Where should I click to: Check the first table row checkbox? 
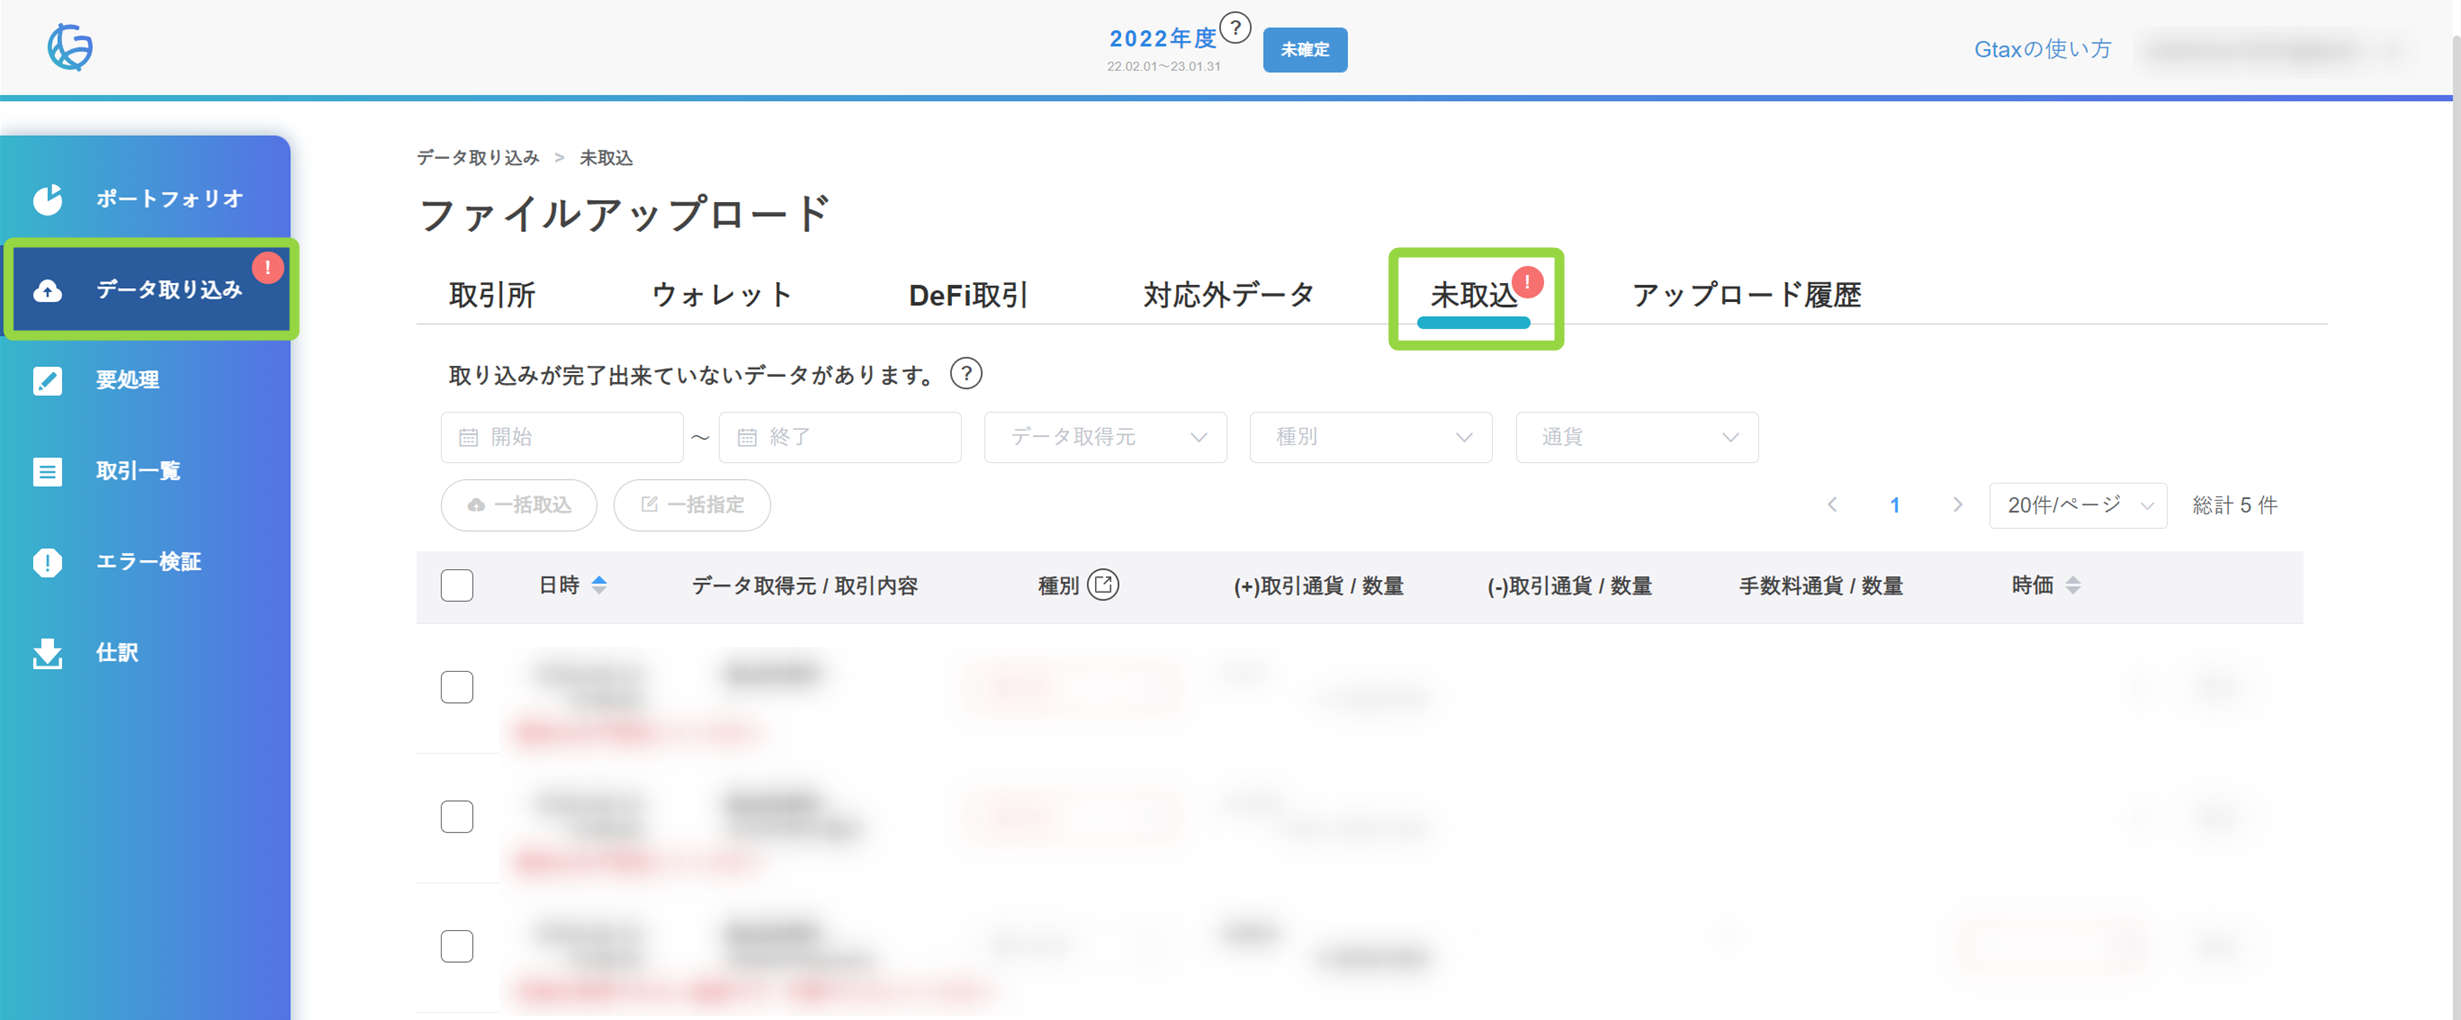457,687
